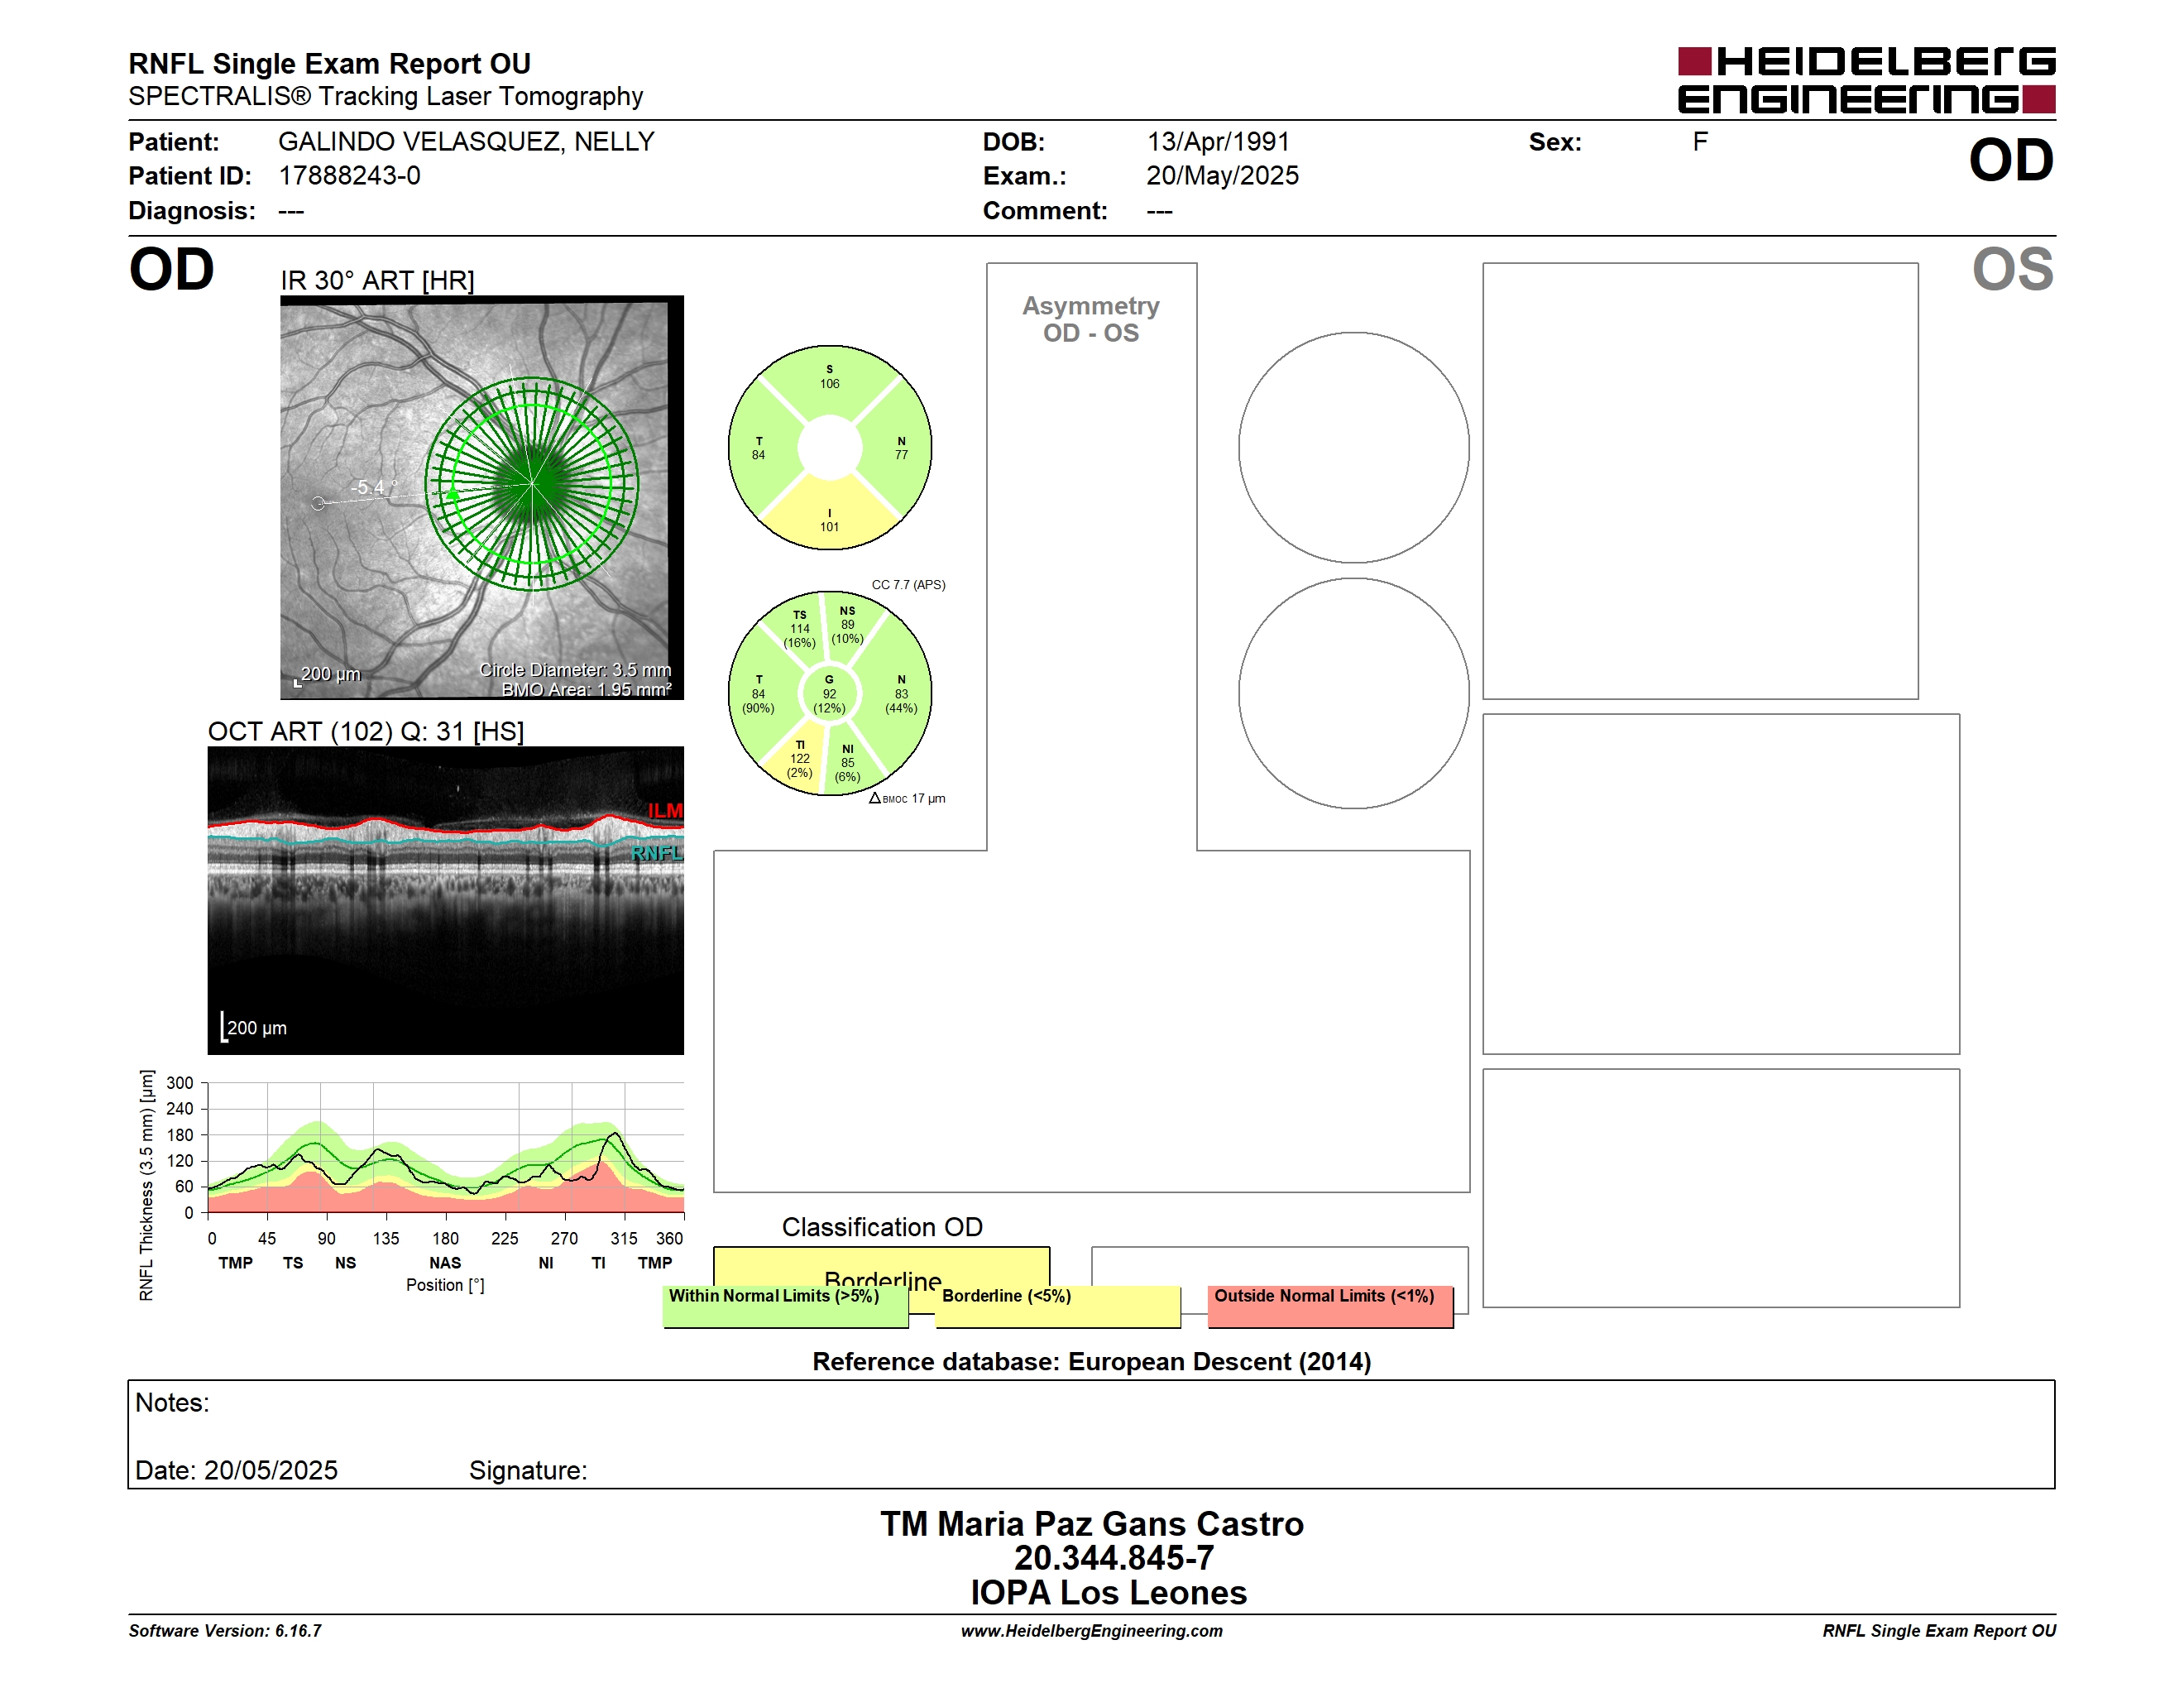Click the Comment: field label
Image resolution: width=2184 pixels, height=1688 pixels.
click(x=1045, y=211)
